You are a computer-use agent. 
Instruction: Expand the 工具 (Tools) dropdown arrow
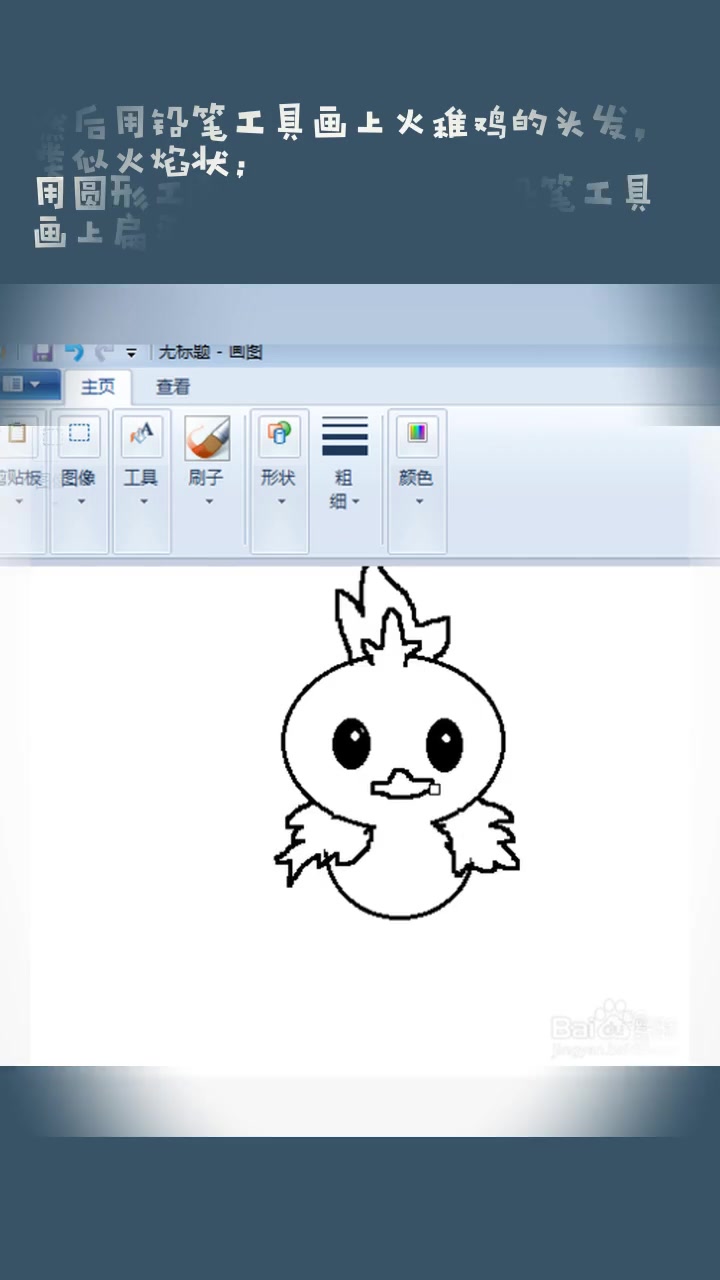click(143, 501)
